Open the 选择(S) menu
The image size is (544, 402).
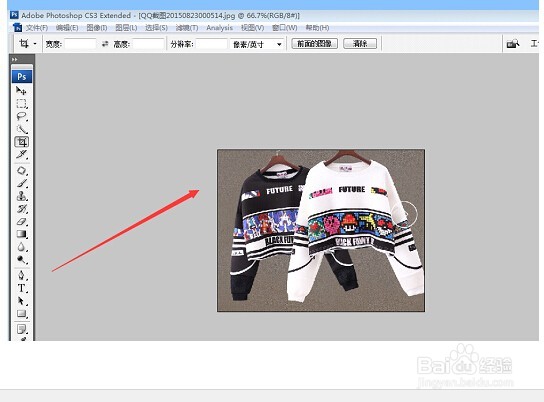pyautogui.click(x=156, y=28)
